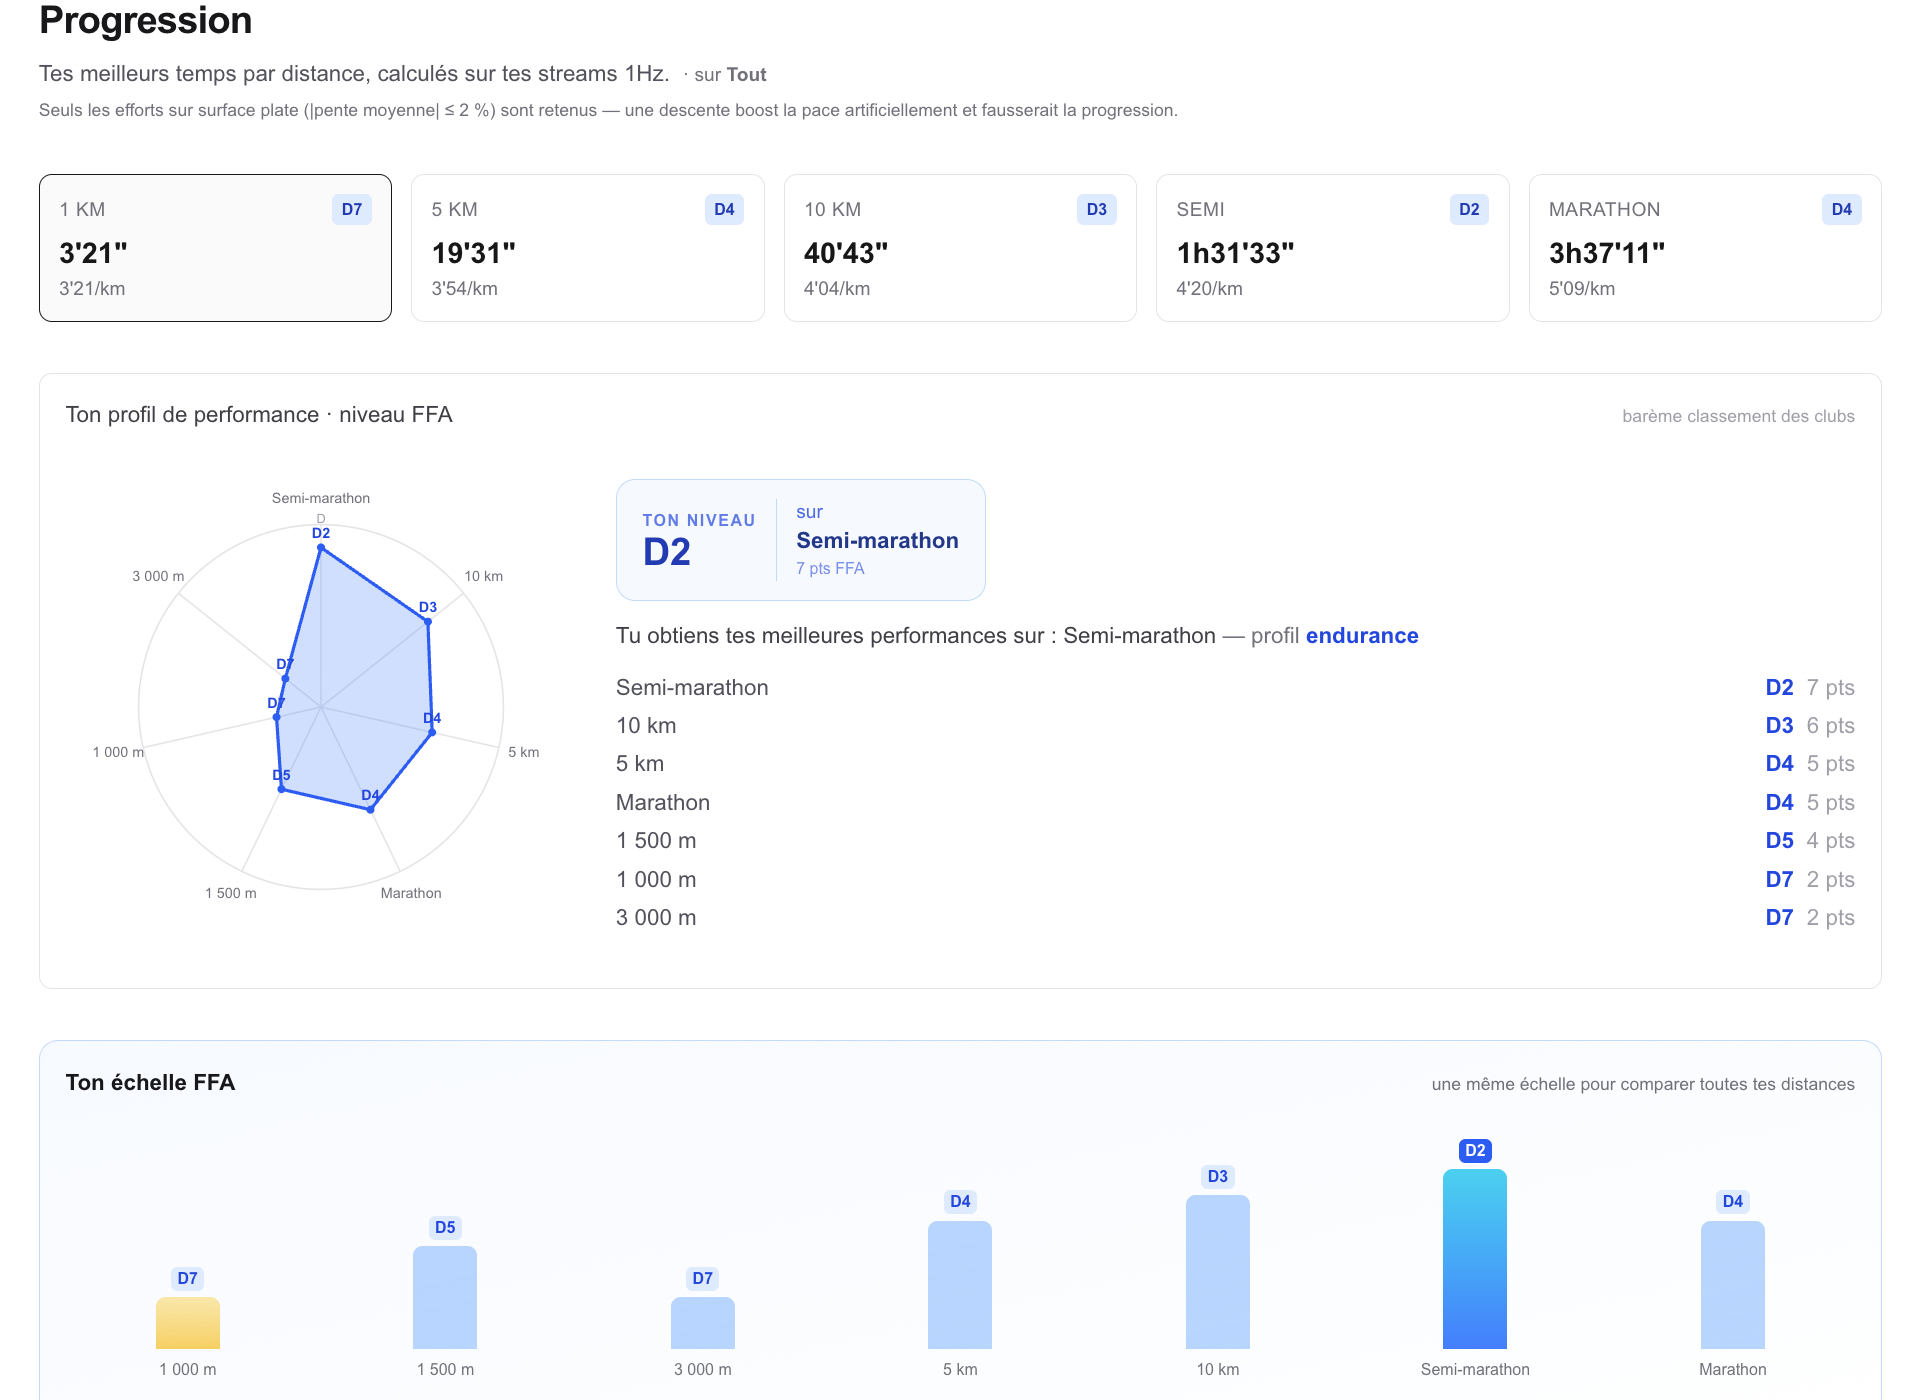Viewport: 1916px width, 1400px height.
Task: Click the D7 badge above 1 000 m bar
Action: tap(188, 1279)
